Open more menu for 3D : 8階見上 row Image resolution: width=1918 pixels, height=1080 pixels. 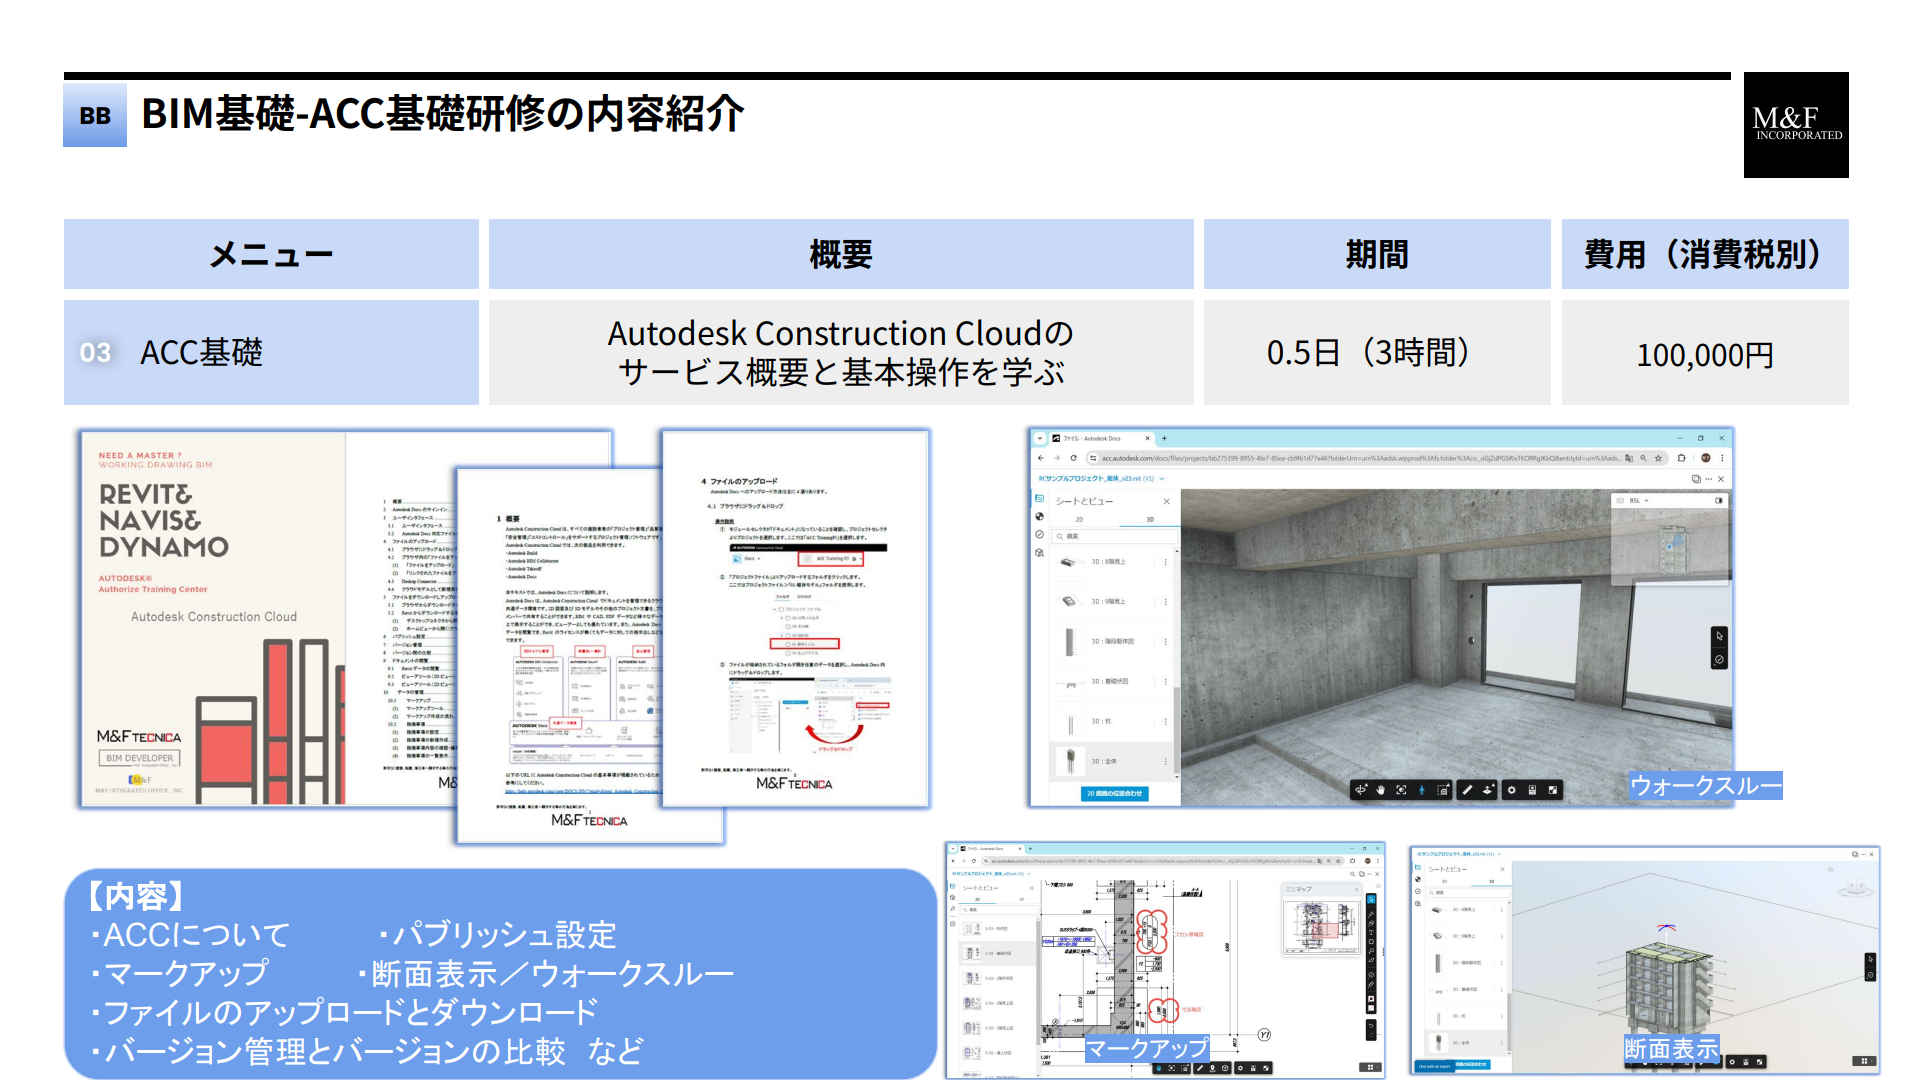coord(1165,562)
